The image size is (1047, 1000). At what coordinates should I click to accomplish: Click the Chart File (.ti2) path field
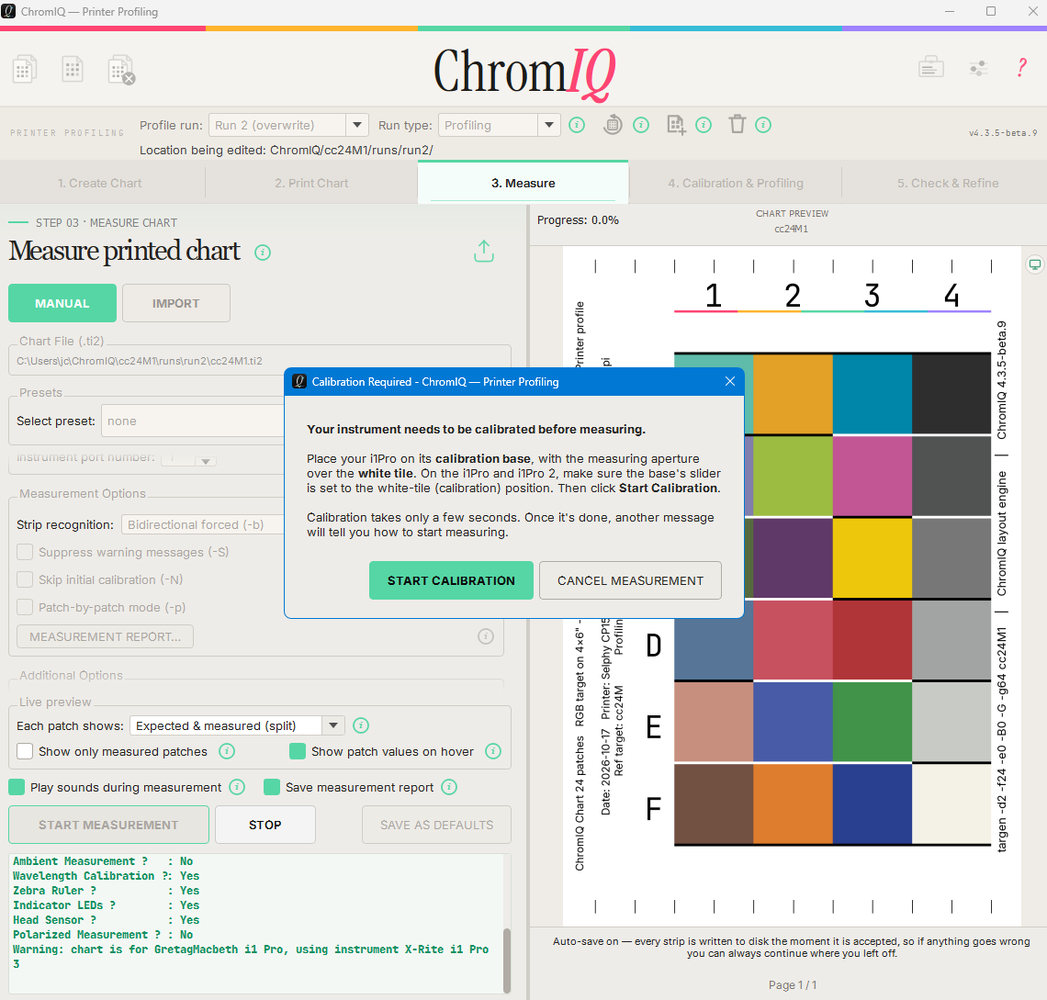pos(260,361)
